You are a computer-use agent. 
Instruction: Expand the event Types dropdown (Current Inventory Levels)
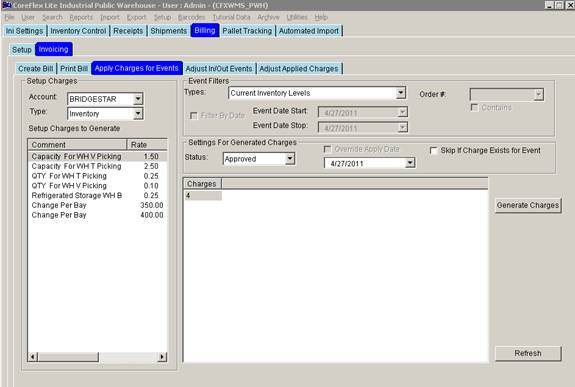click(401, 93)
